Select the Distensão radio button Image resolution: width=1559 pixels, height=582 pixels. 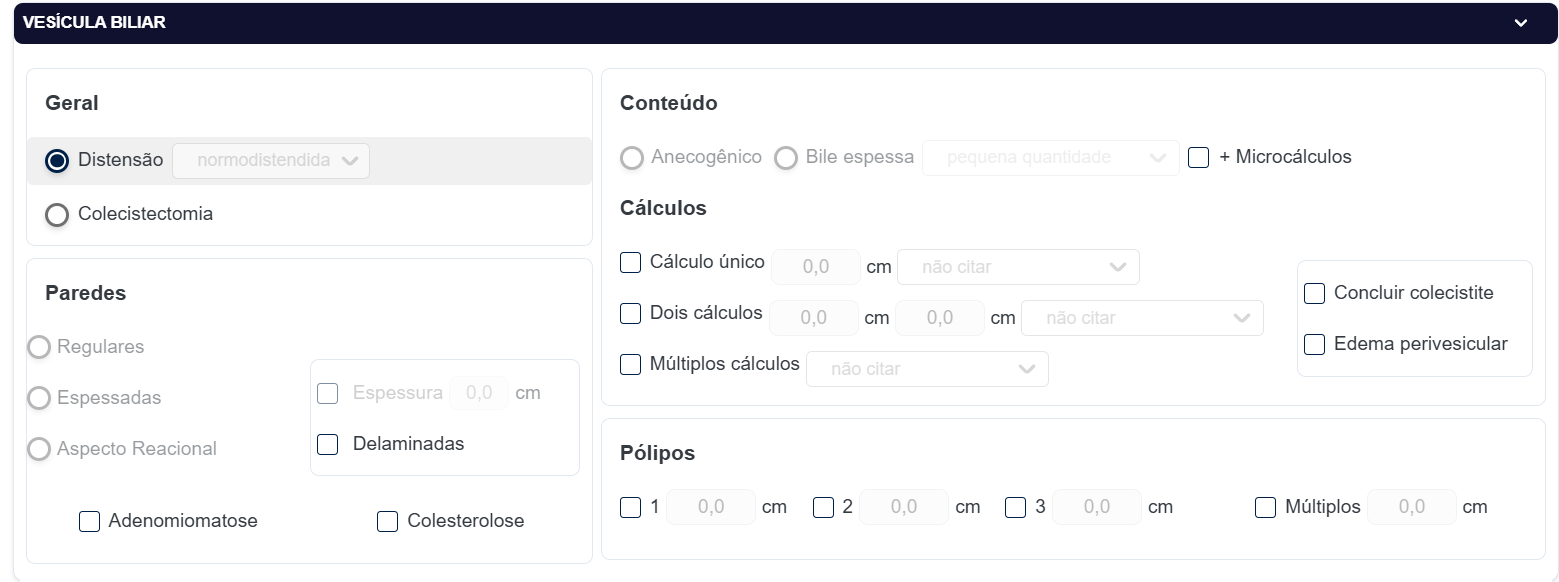(57, 161)
